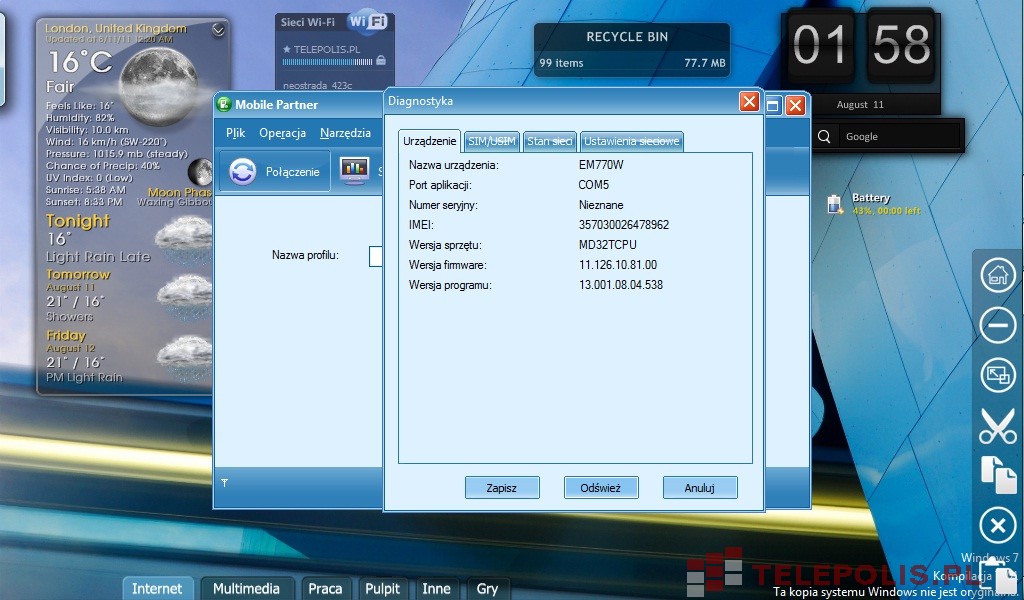Click the IMEI value 357030026478962
The width and height of the screenshot is (1024, 600).
click(x=624, y=225)
